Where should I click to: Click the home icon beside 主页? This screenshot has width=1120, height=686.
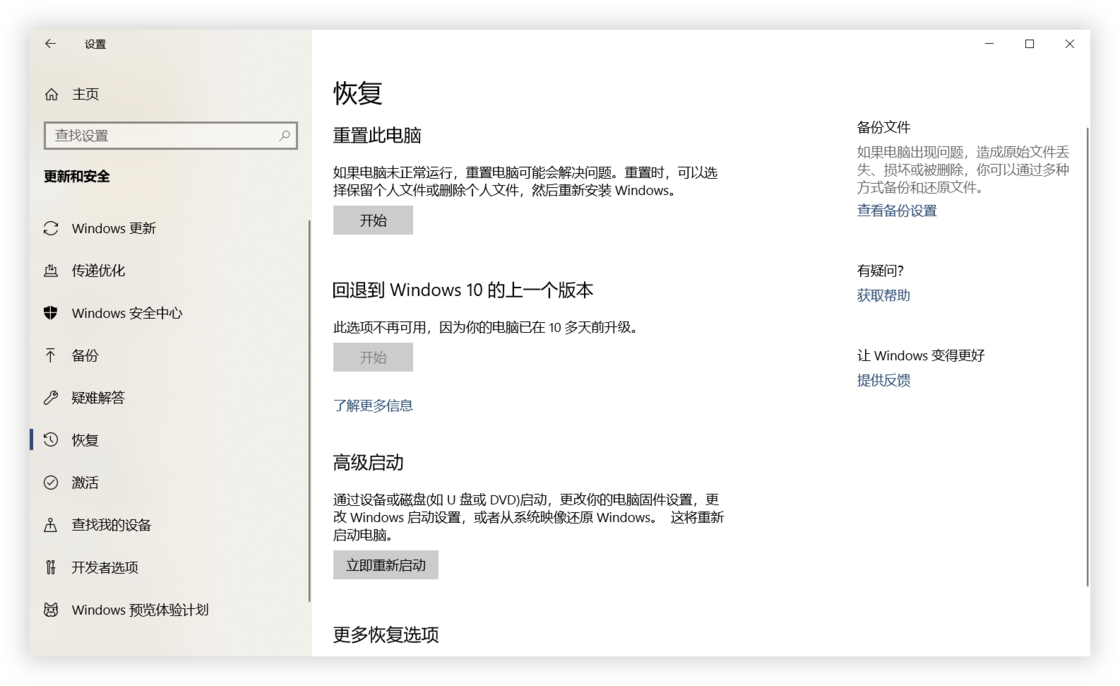pyautogui.click(x=51, y=94)
